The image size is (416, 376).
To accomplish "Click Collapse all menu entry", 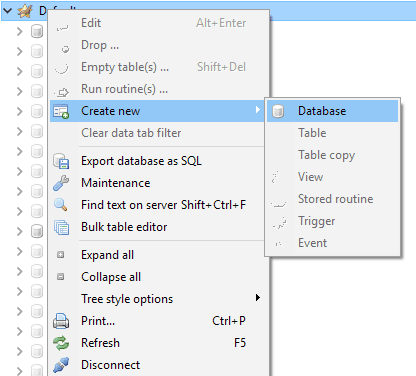I will (x=157, y=277).
